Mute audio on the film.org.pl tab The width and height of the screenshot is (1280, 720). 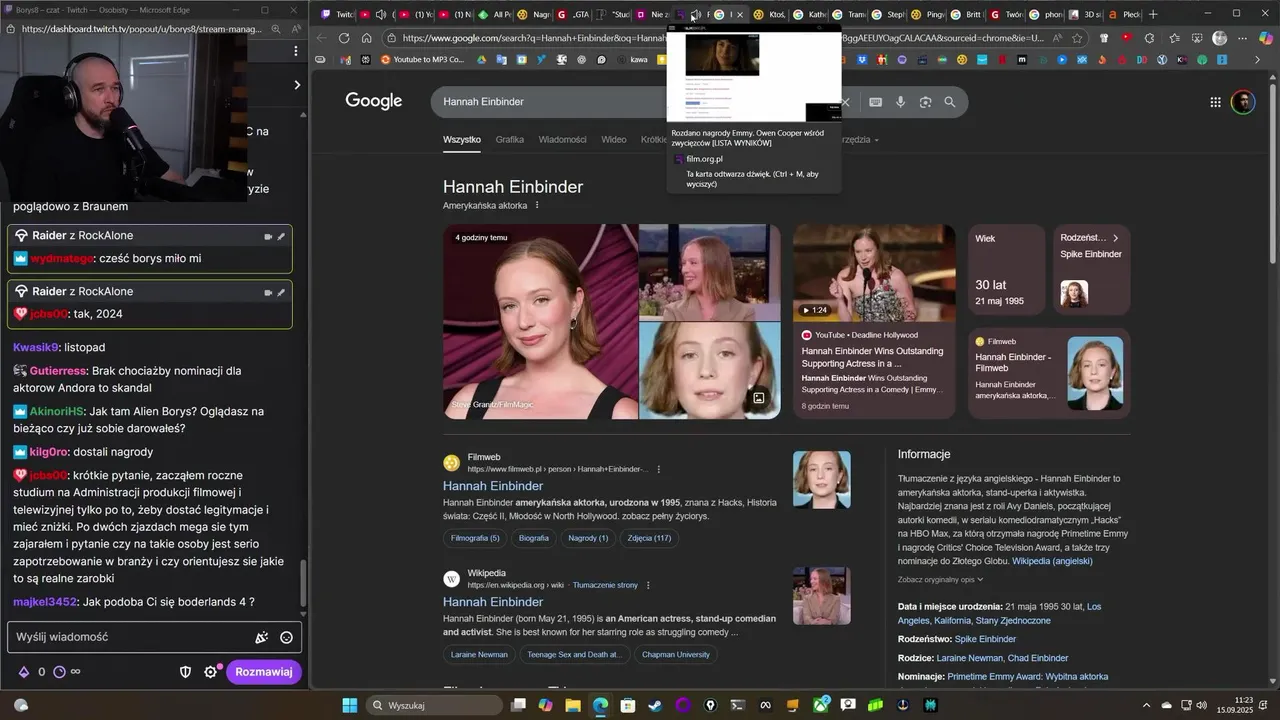695,15
